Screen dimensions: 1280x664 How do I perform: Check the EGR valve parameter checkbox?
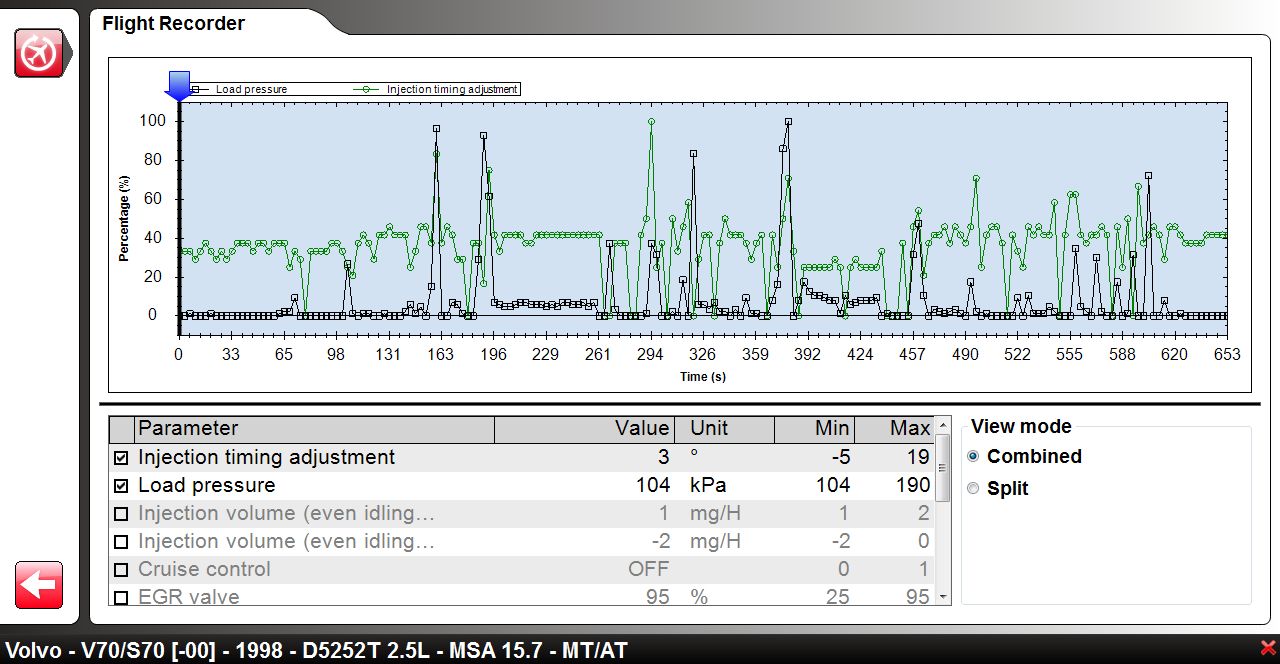[x=121, y=598]
